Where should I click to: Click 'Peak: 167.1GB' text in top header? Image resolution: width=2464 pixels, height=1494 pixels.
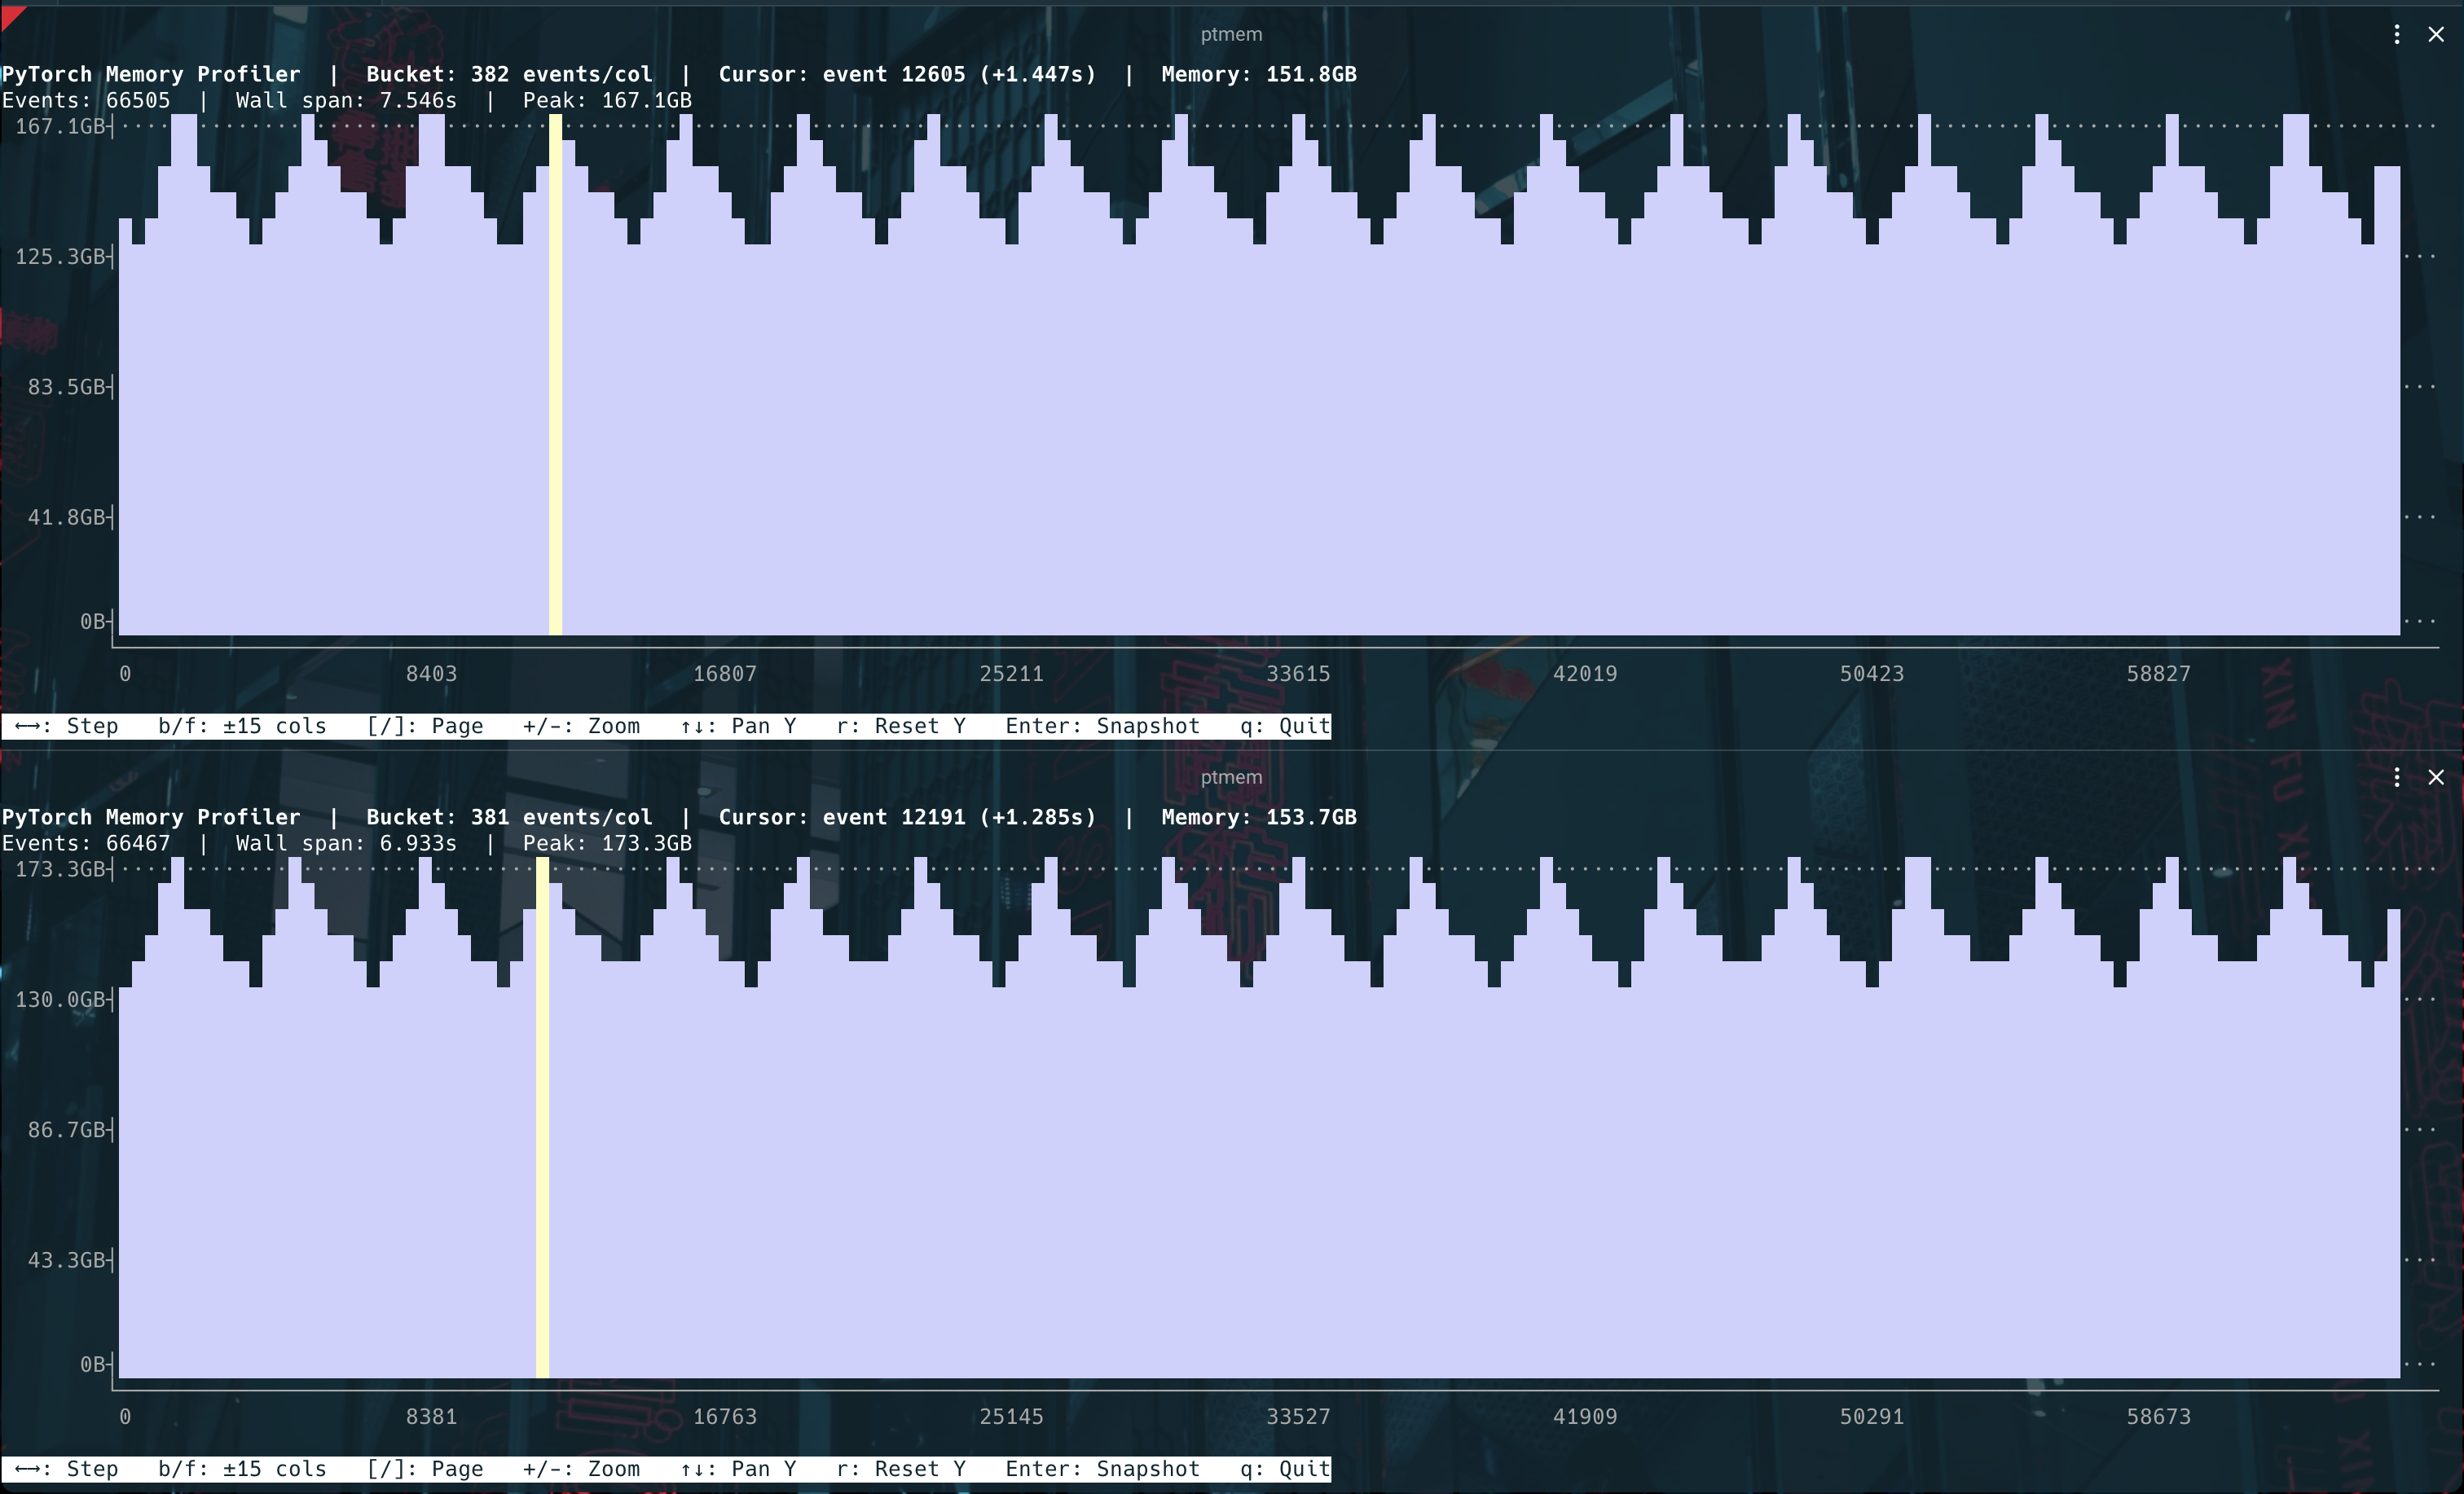607,100
